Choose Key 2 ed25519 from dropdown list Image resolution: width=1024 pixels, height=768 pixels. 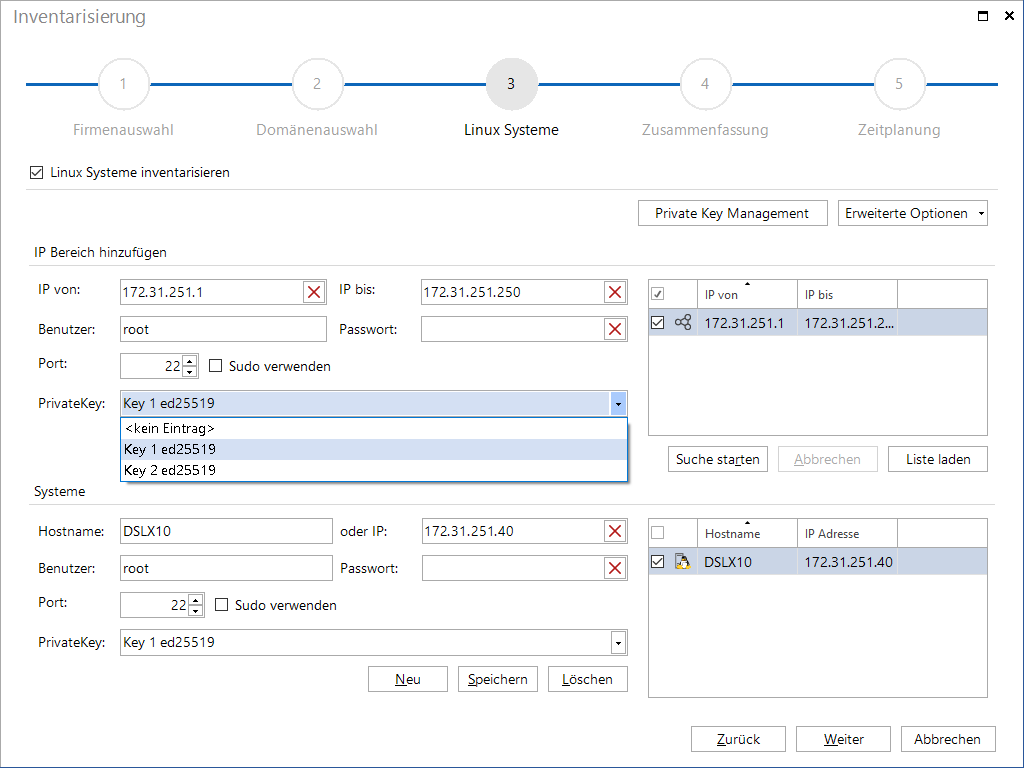(374, 470)
